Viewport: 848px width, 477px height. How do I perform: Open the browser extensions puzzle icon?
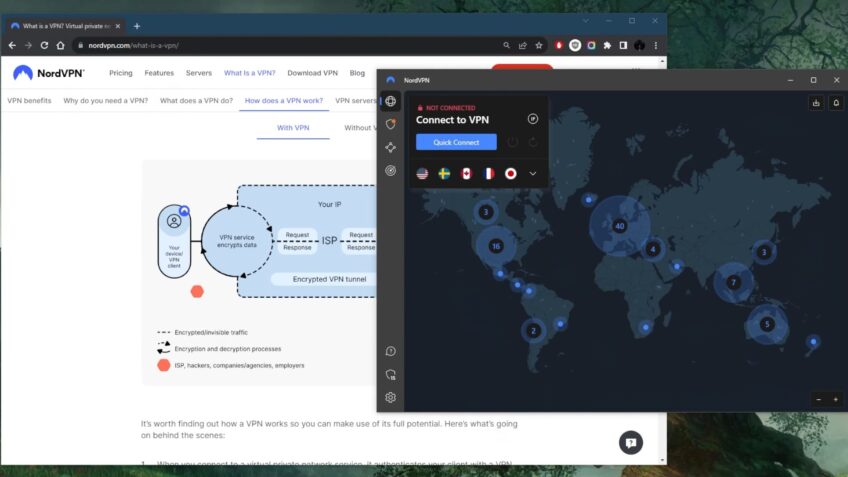[607, 45]
